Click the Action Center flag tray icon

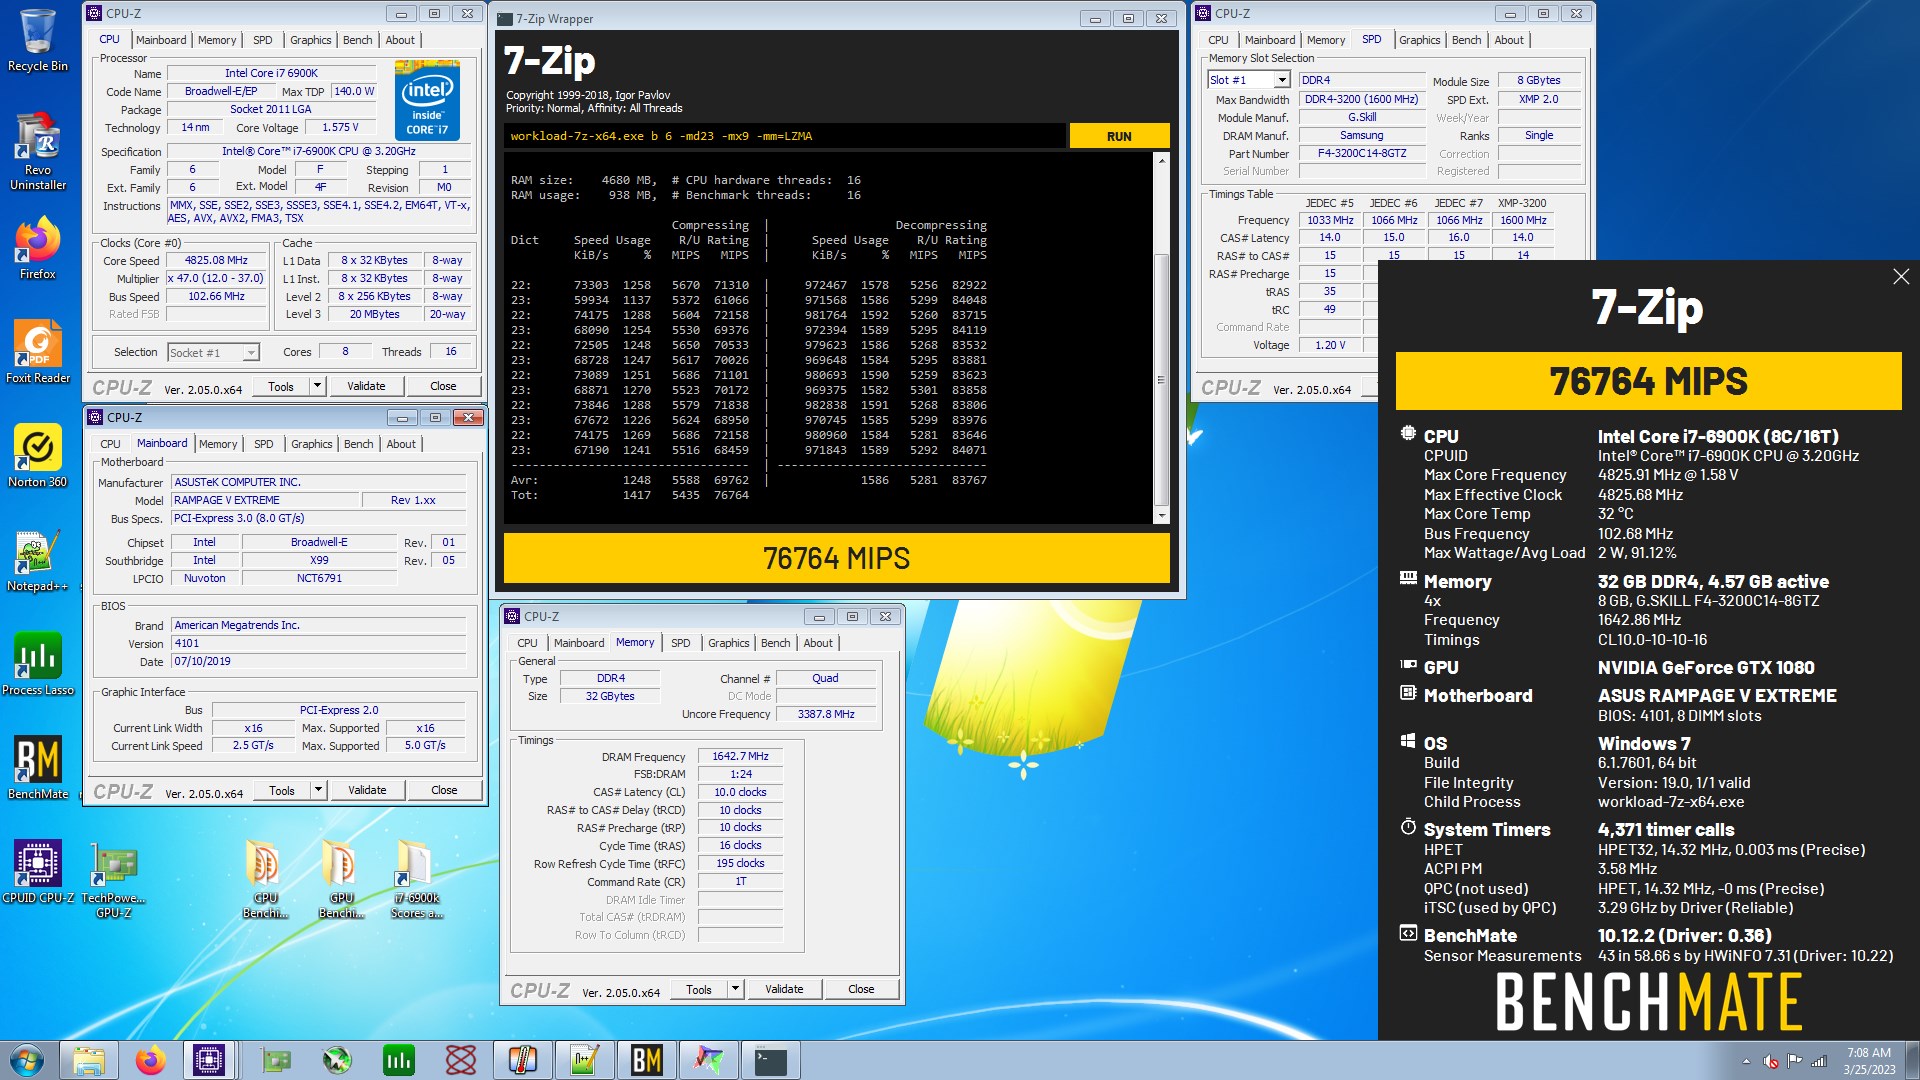[x=1795, y=1061]
